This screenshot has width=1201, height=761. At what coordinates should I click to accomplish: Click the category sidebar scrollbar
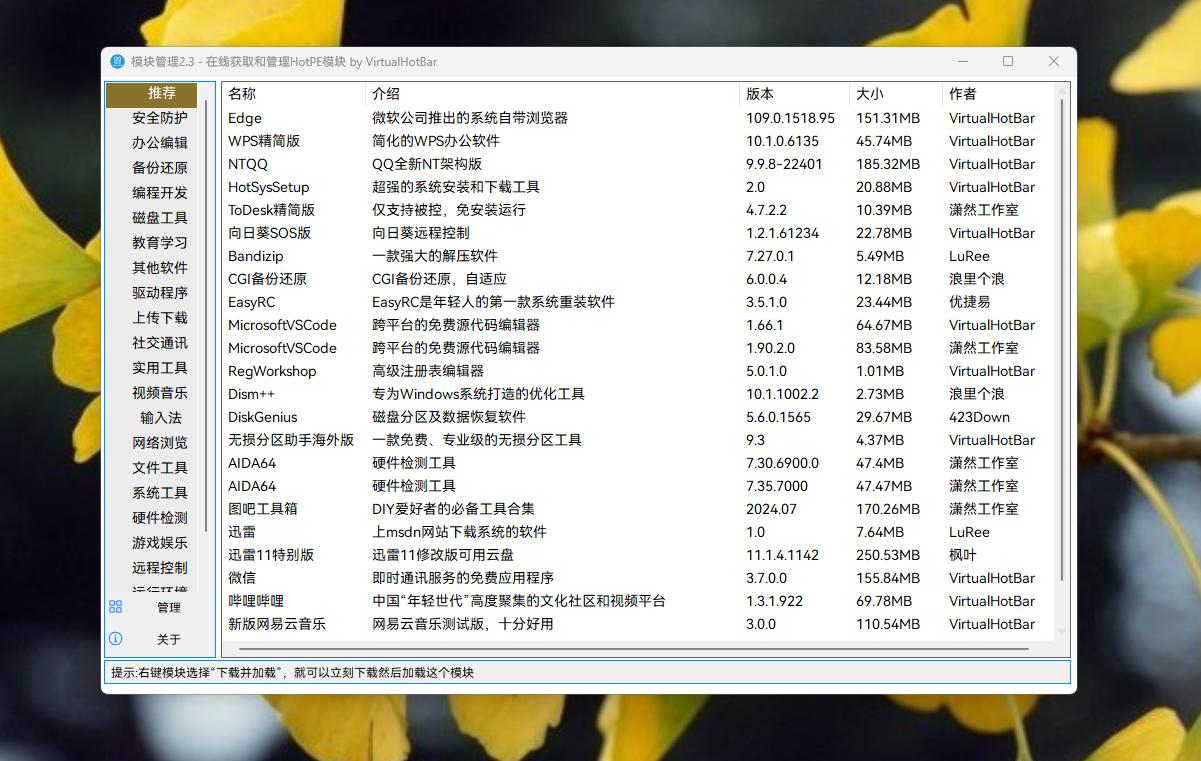pos(207,315)
